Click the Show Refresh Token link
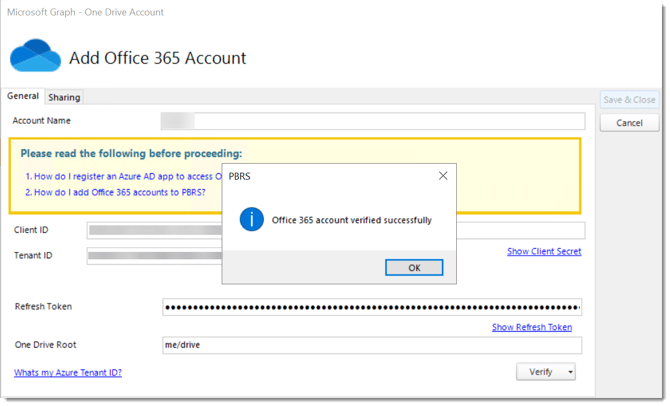The height and width of the screenshot is (406, 670). (x=532, y=327)
